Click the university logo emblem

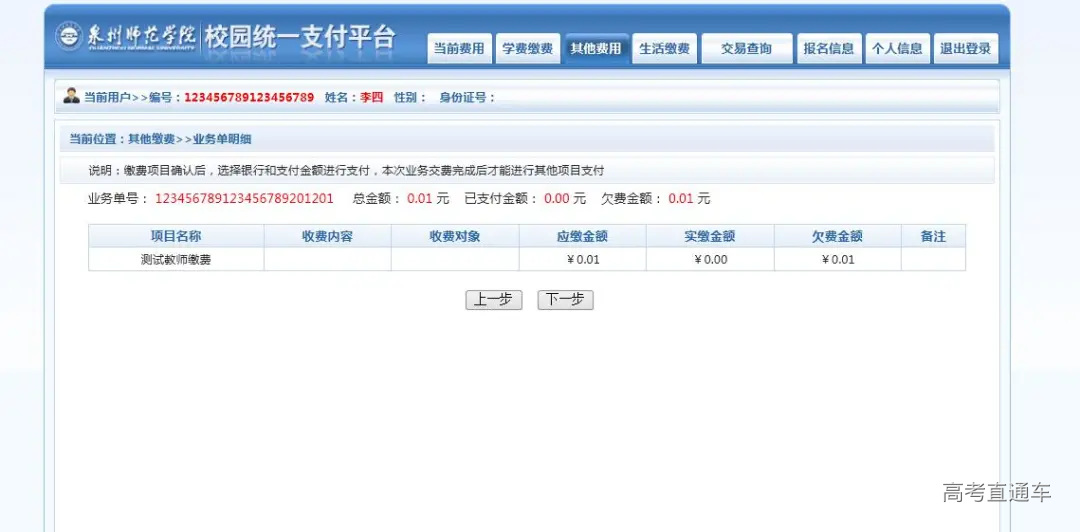click(68, 37)
